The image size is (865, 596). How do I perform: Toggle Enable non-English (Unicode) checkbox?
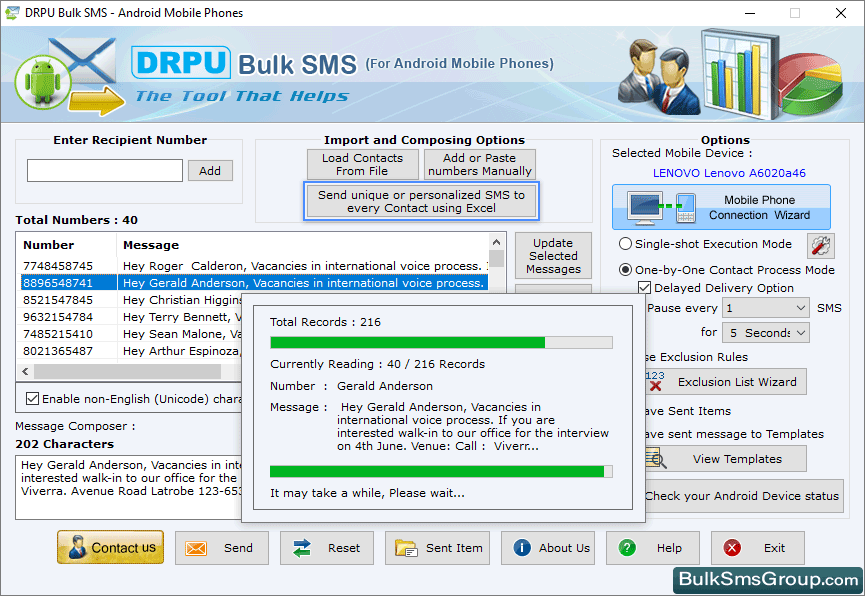point(33,398)
